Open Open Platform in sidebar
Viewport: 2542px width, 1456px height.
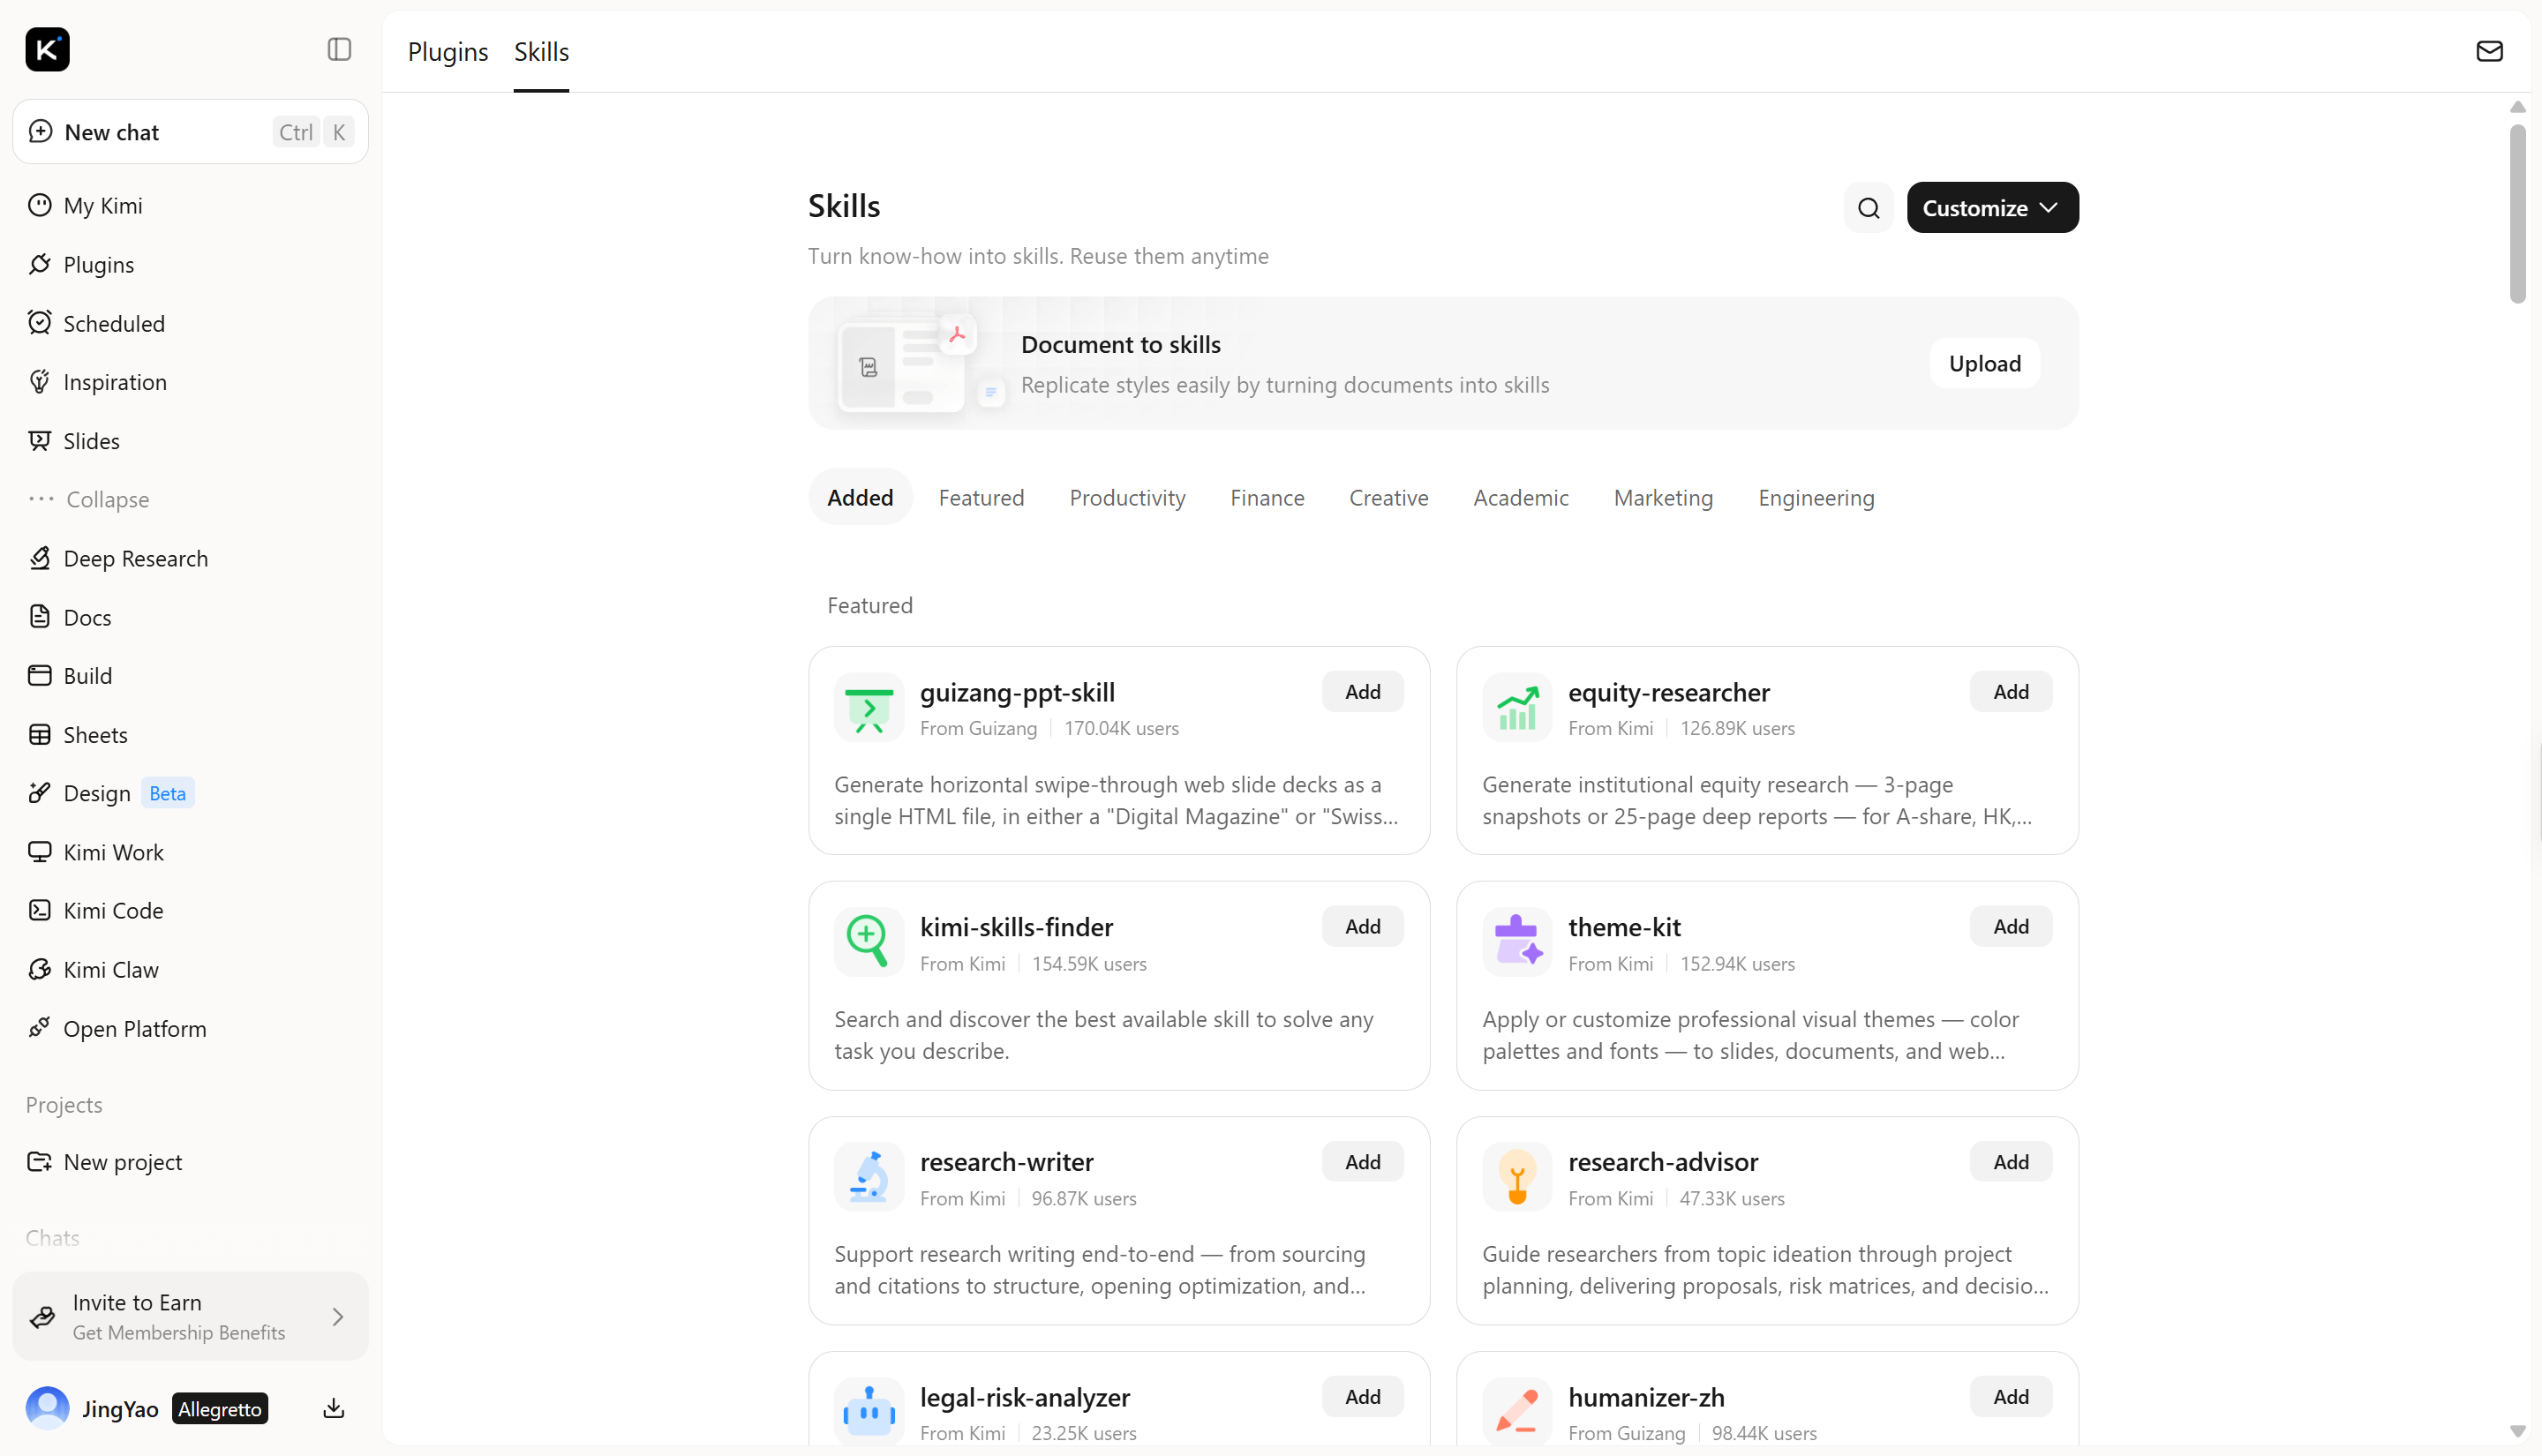coord(190,1029)
